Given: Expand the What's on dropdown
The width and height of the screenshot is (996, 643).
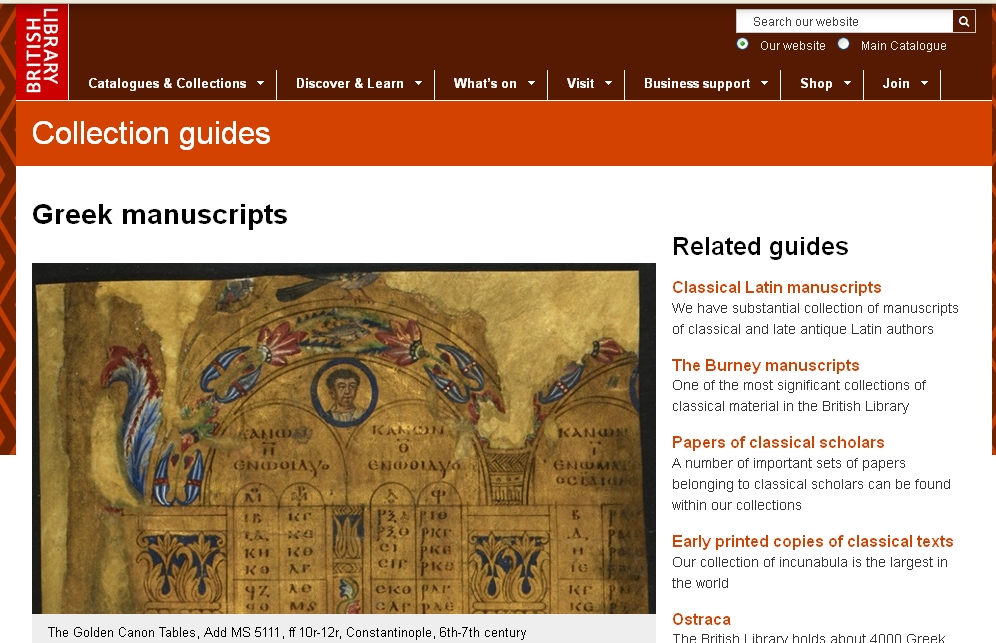Looking at the screenshot, I should pyautogui.click(x=491, y=84).
